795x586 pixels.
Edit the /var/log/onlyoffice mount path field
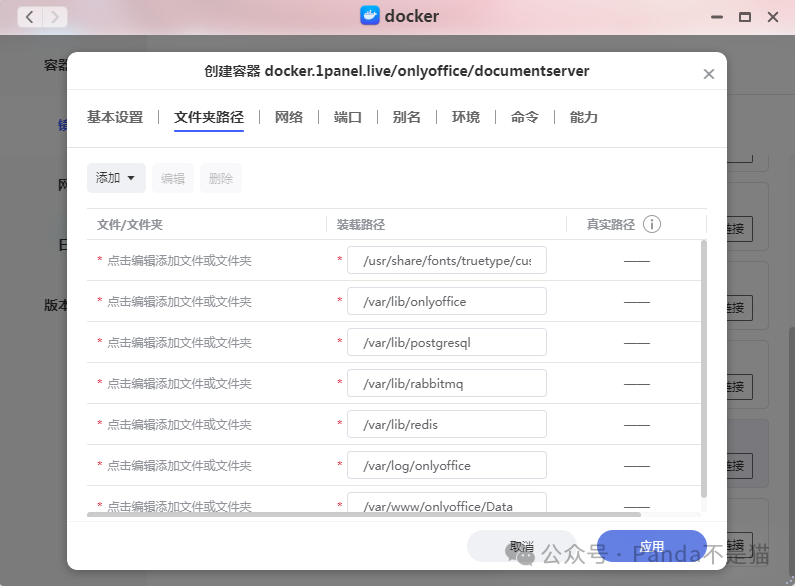coord(447,465)
